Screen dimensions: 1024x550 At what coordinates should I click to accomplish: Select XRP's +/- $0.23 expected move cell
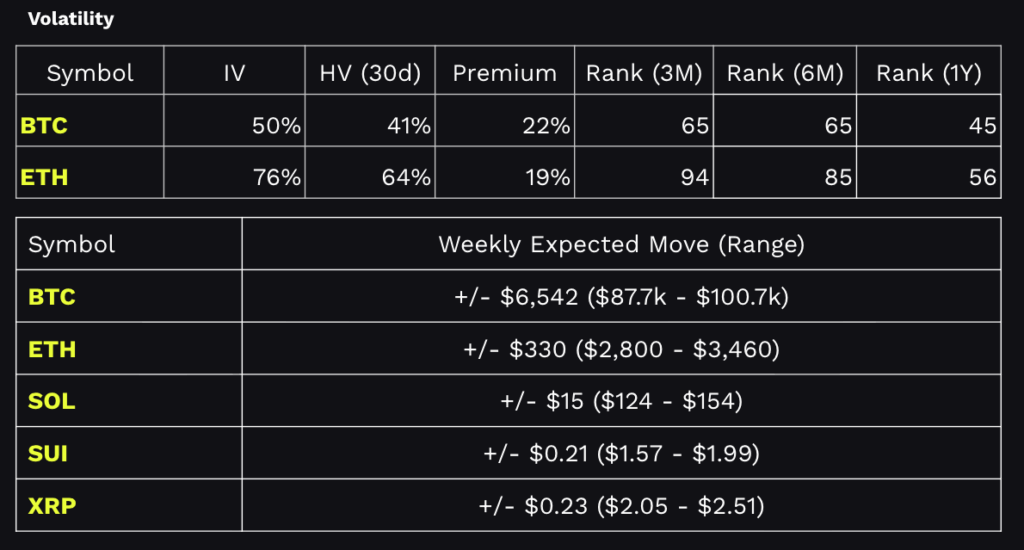coord(621,505)
